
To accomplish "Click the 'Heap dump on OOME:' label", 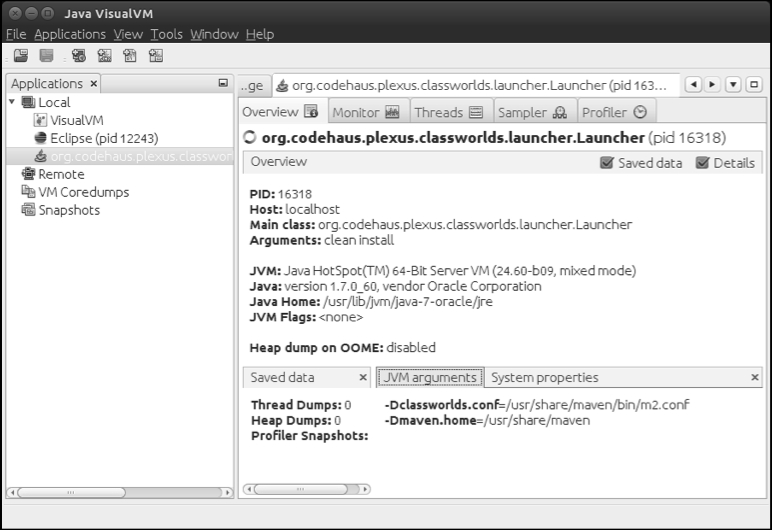I will [x=316, y=348].
